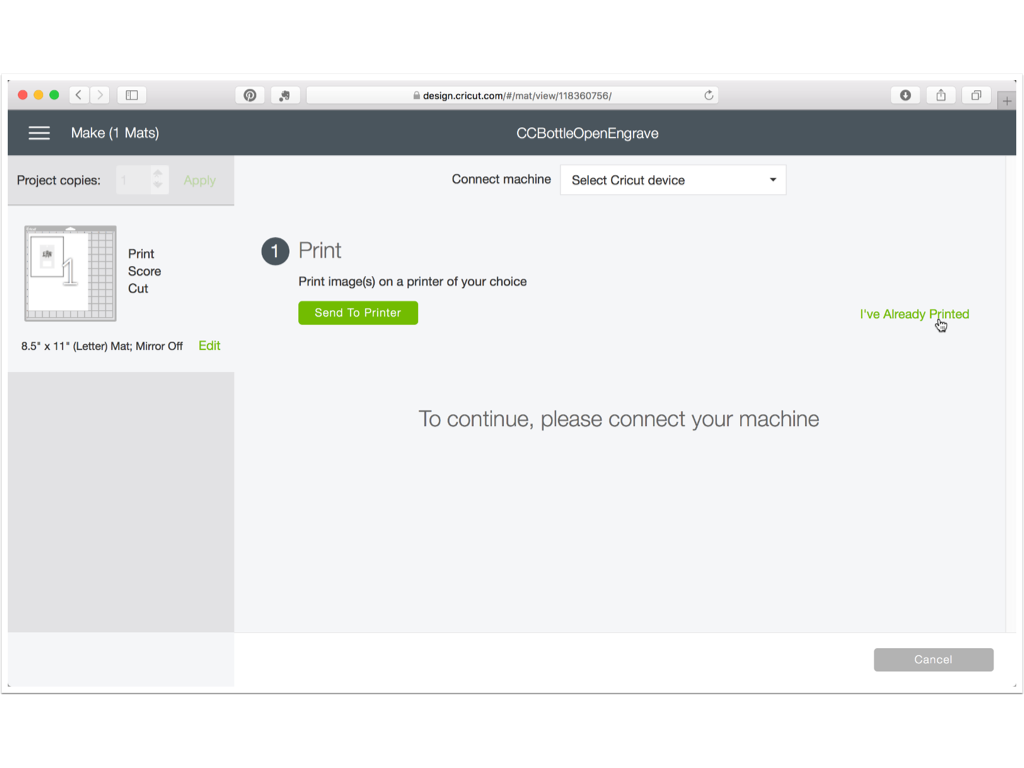Open the hamburger menu
Screen dimensions: 1024x768
click(39, 133)
